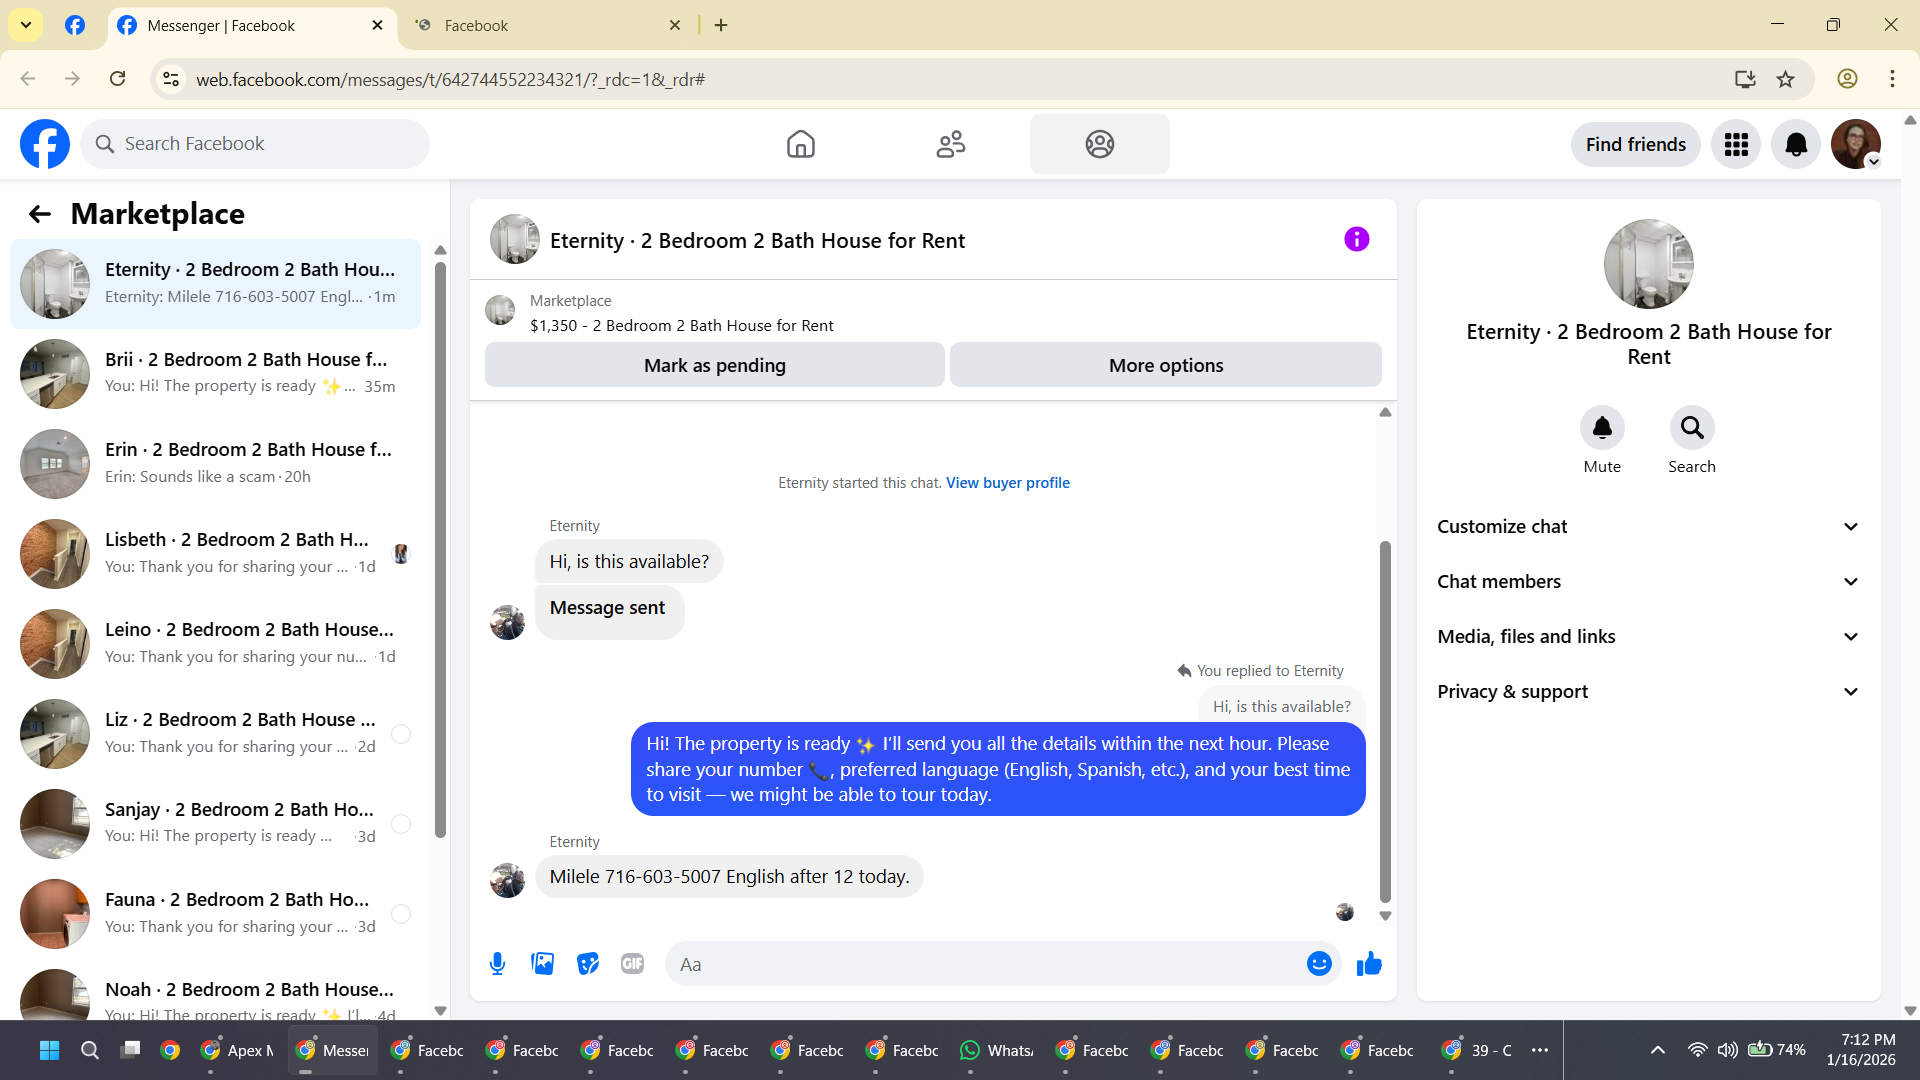Attach a photo using image icon
The height and width of the screenshot is (1080, 1920).
pyautogui.click(x=542, y=964)
